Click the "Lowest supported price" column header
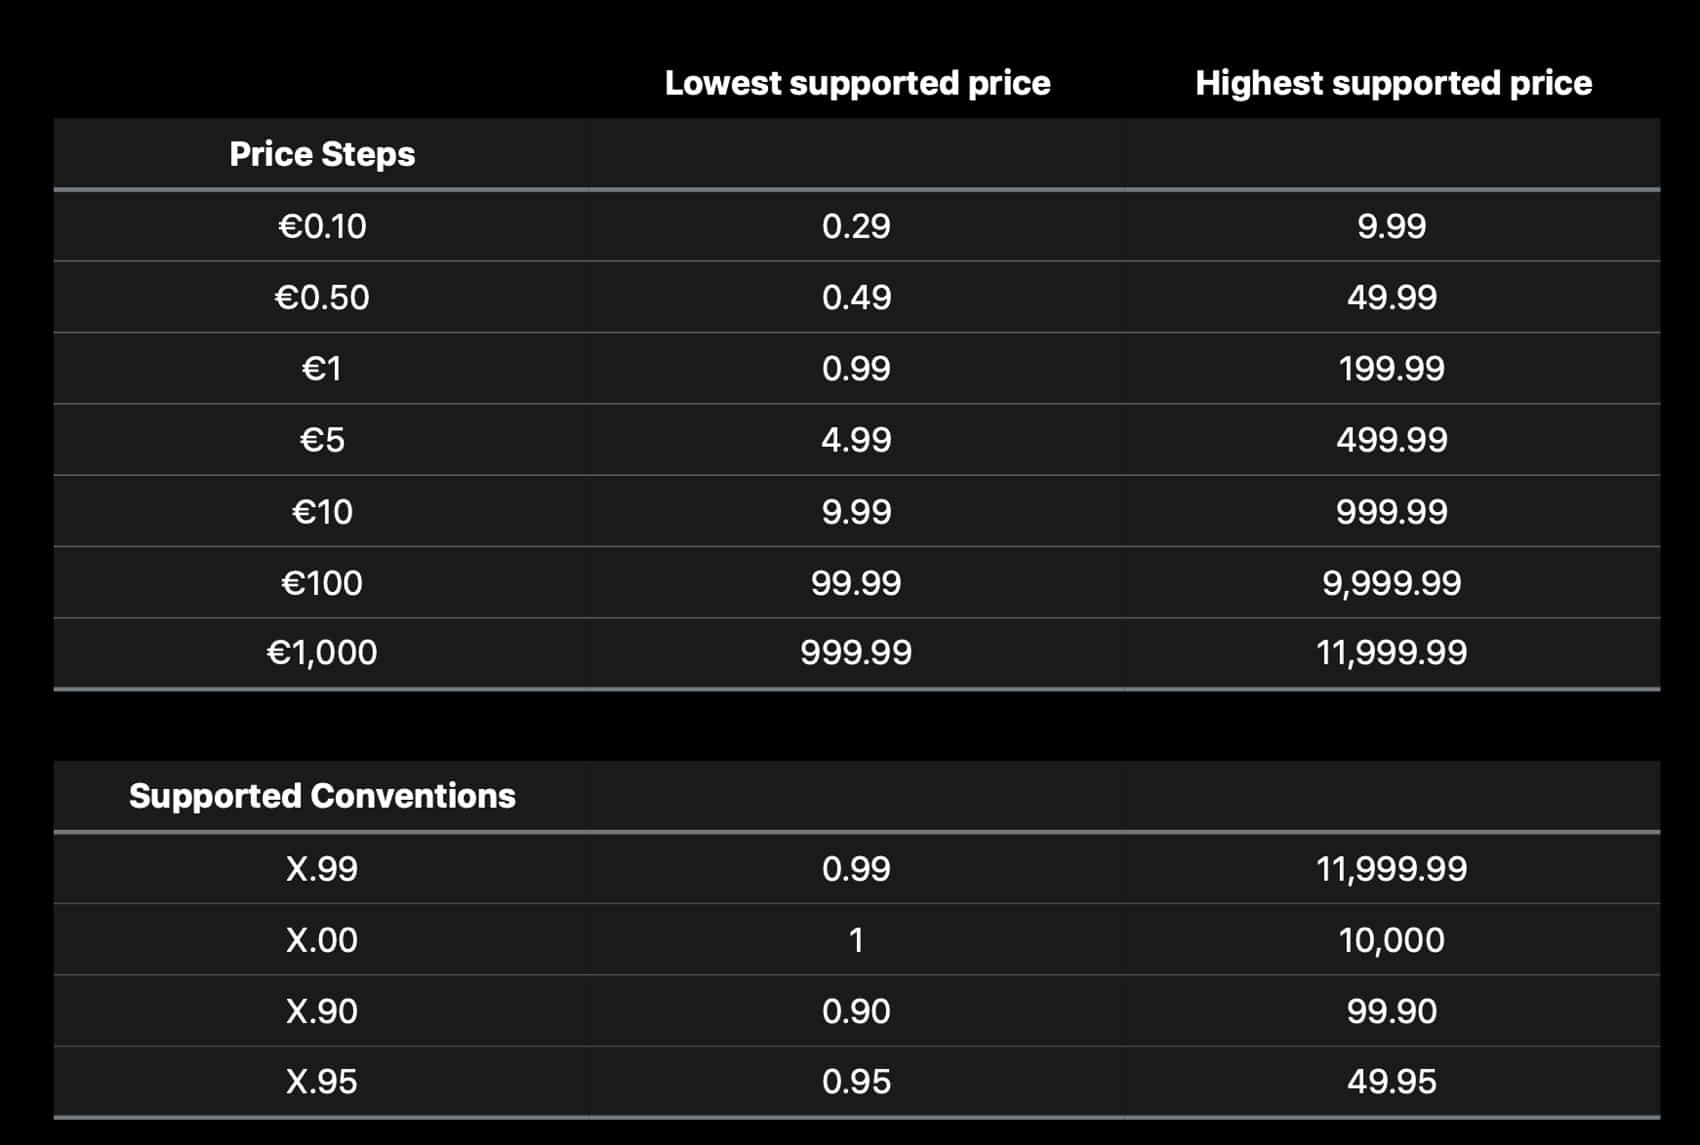Screen dimensions: 1700x1145 (857, 83)
